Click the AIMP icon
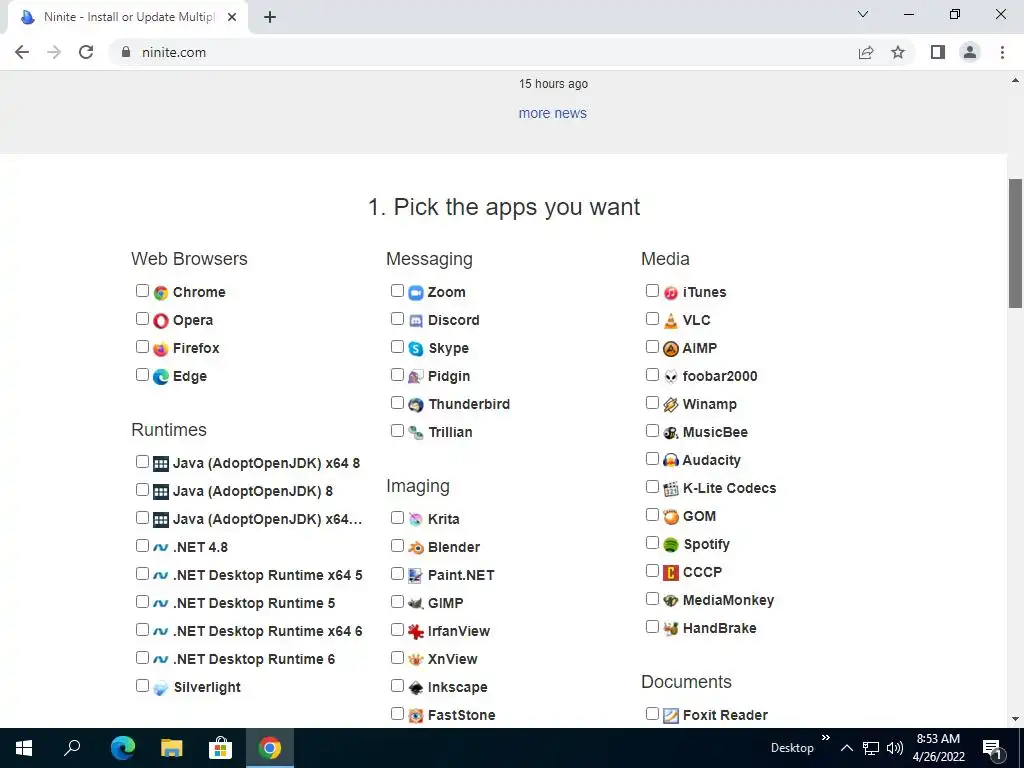Image resolution: width=1024 pixels, height=768 pixels. [x=671, y=349]
